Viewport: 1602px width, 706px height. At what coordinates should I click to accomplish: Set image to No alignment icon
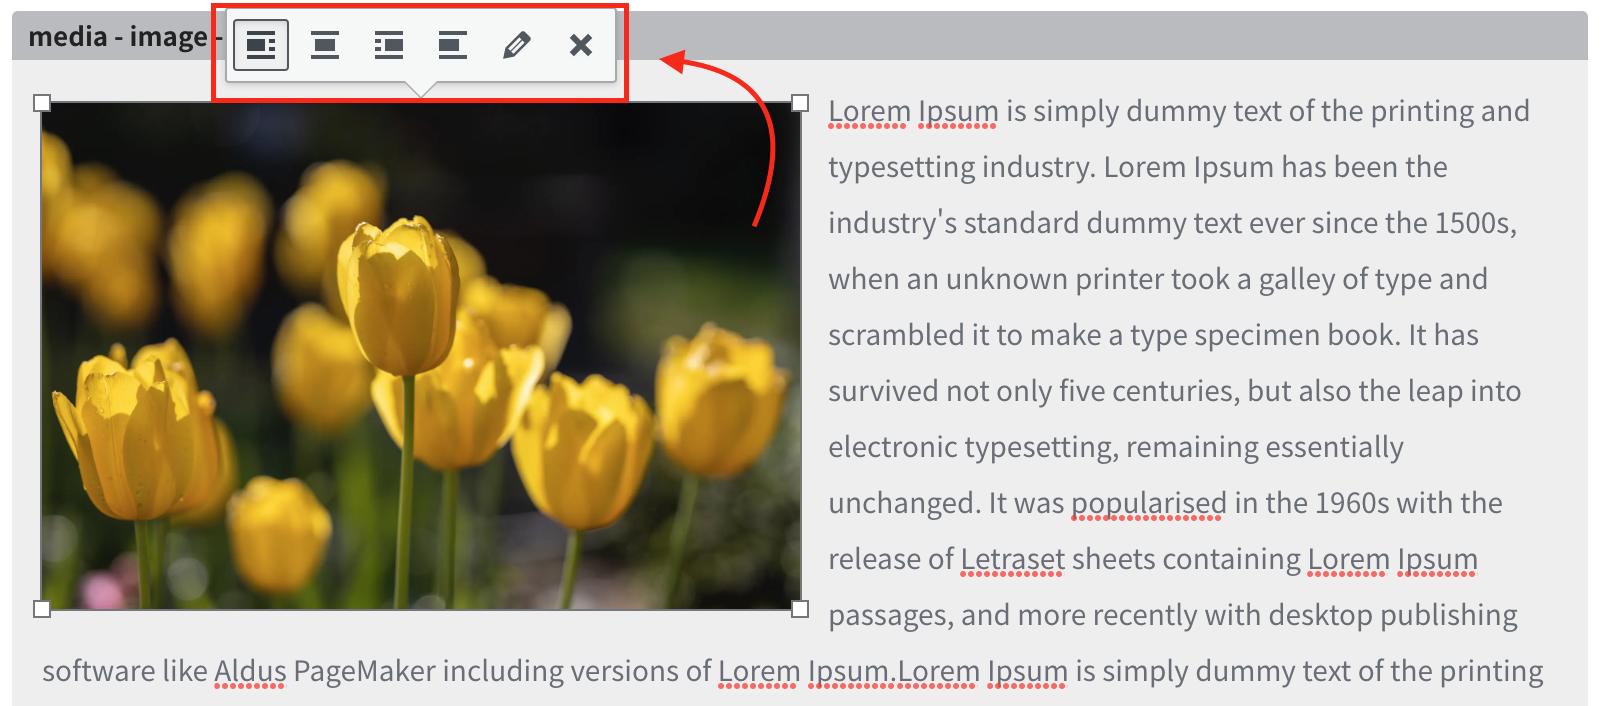[x=452, y=45]
